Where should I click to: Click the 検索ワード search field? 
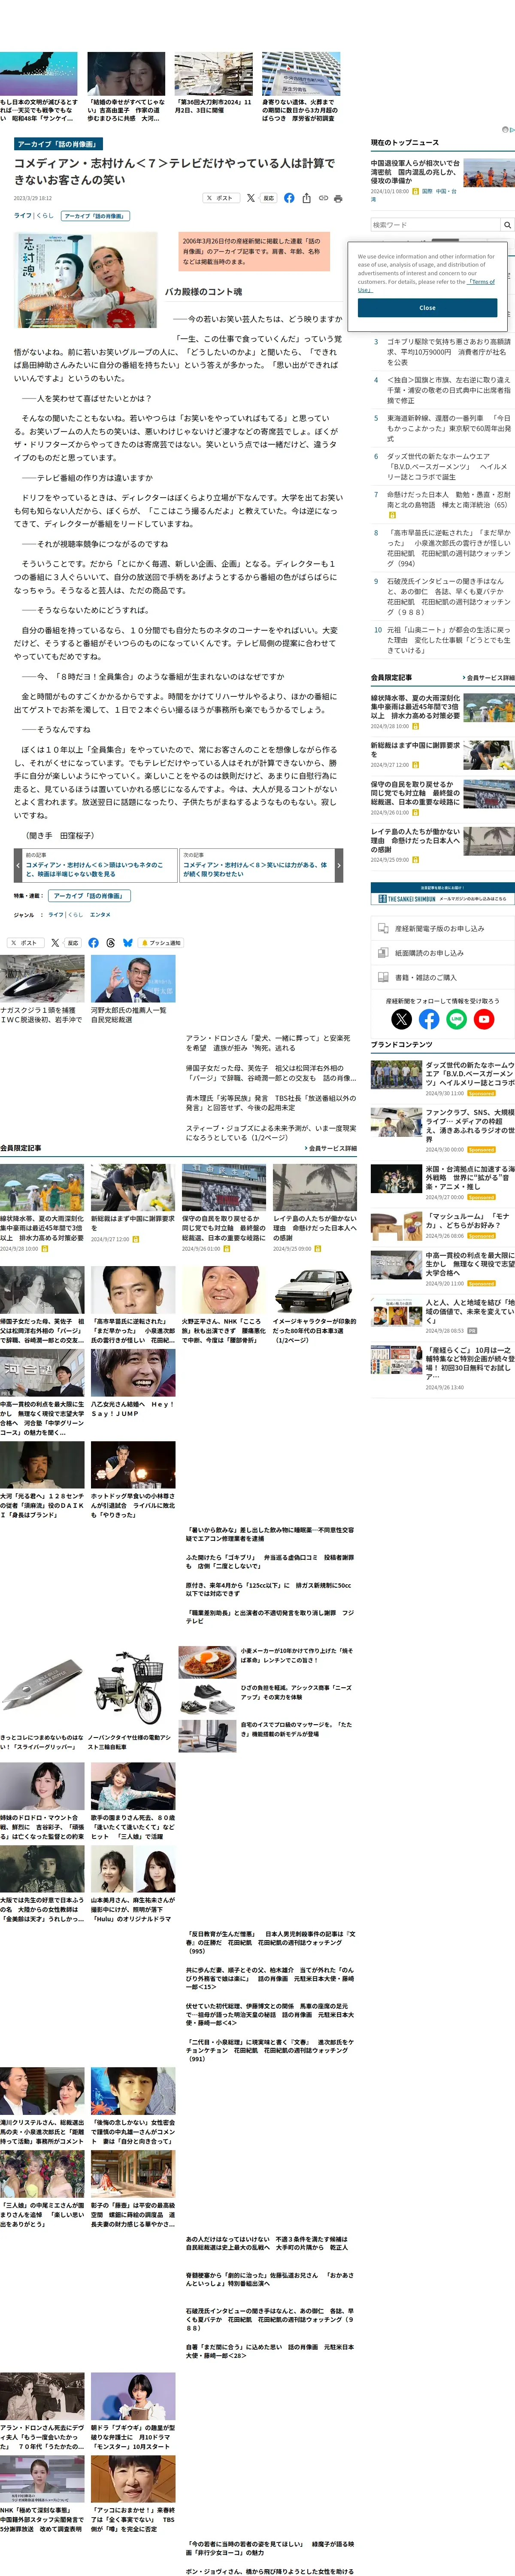(435, 225)
